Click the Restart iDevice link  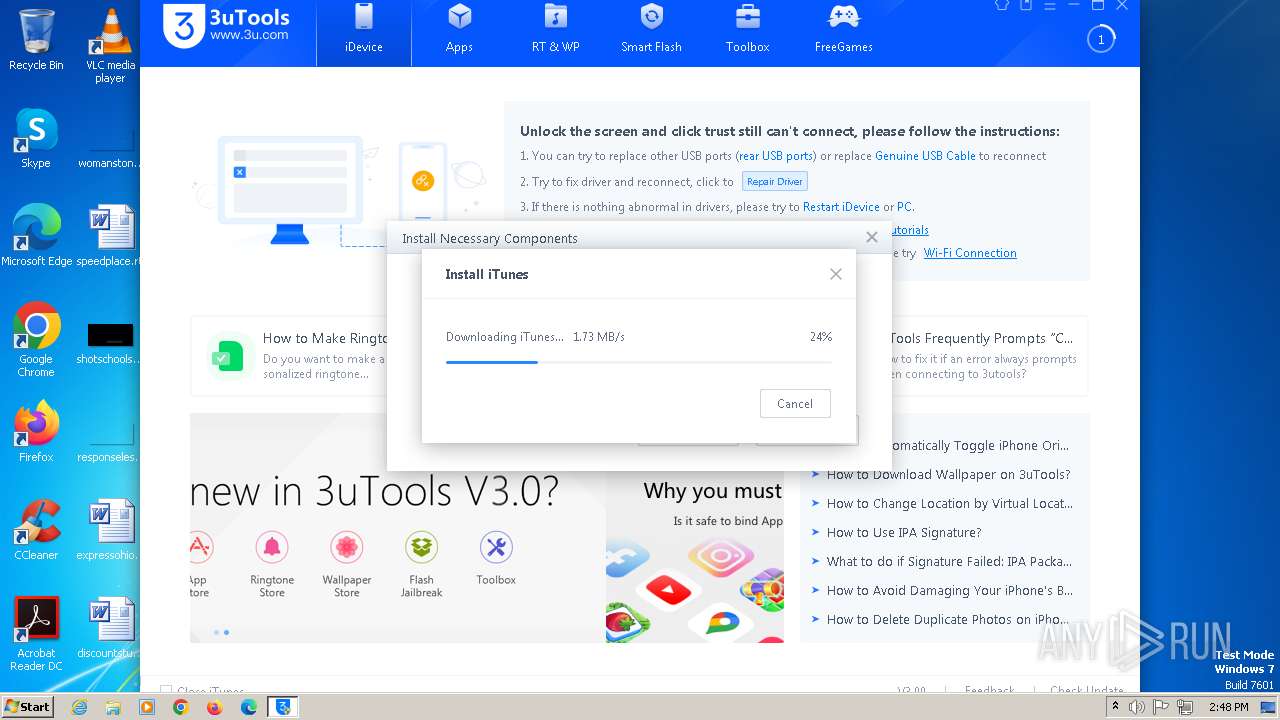point(841,207)
